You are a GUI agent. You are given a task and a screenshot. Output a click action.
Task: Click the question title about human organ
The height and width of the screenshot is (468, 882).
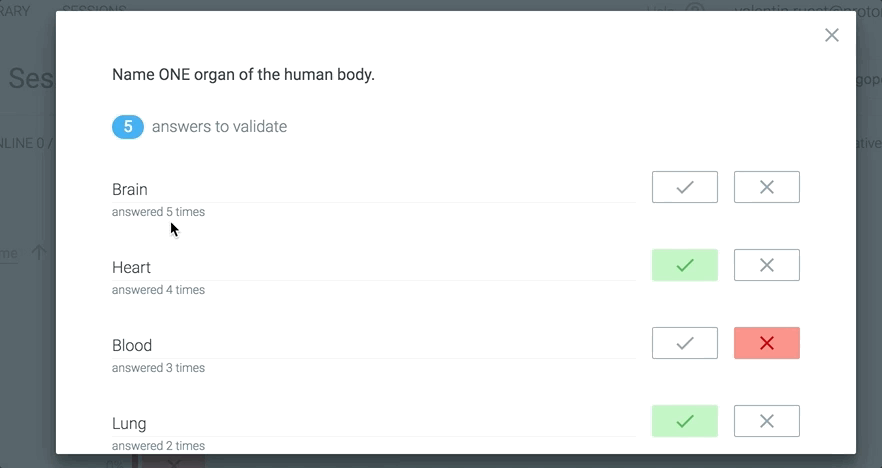(x=243, y=74)
